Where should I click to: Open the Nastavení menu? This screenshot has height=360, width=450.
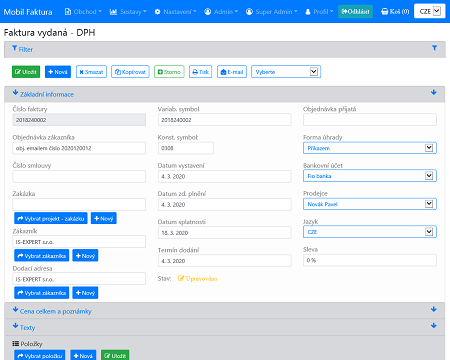point(175,12)
